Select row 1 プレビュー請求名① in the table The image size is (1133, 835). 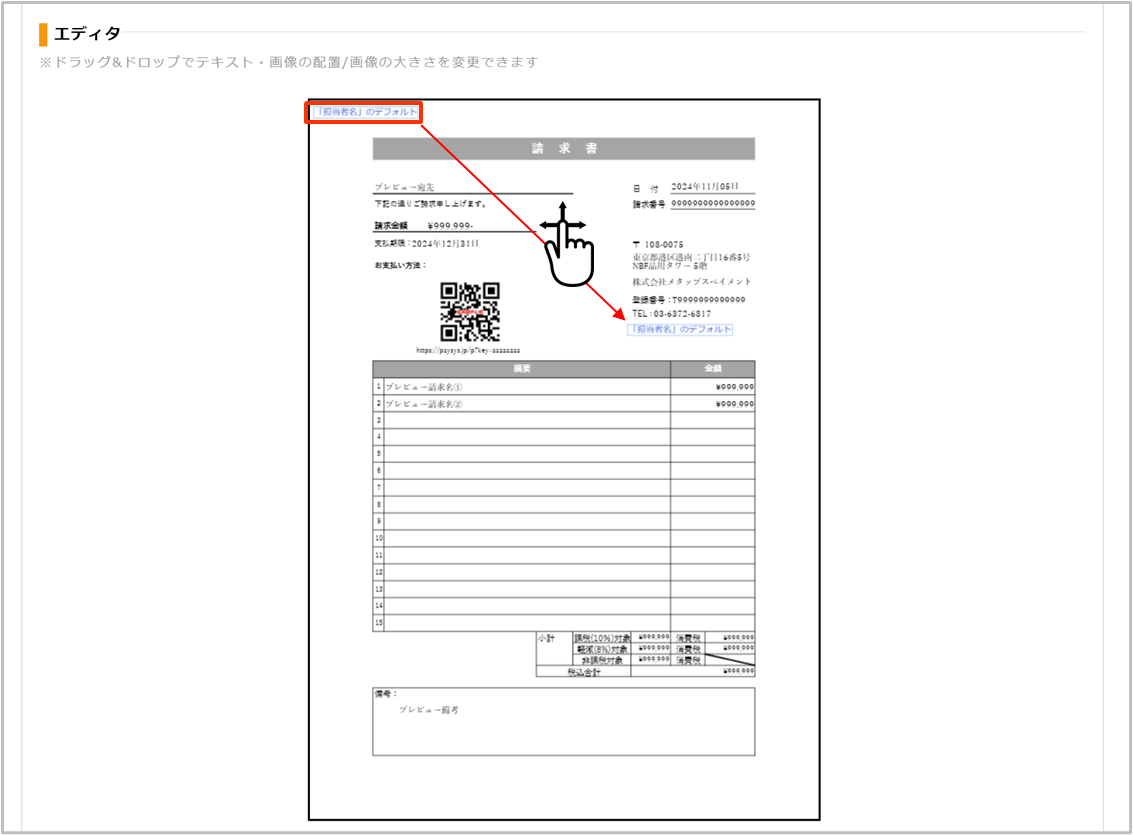[x=424, y=387]
